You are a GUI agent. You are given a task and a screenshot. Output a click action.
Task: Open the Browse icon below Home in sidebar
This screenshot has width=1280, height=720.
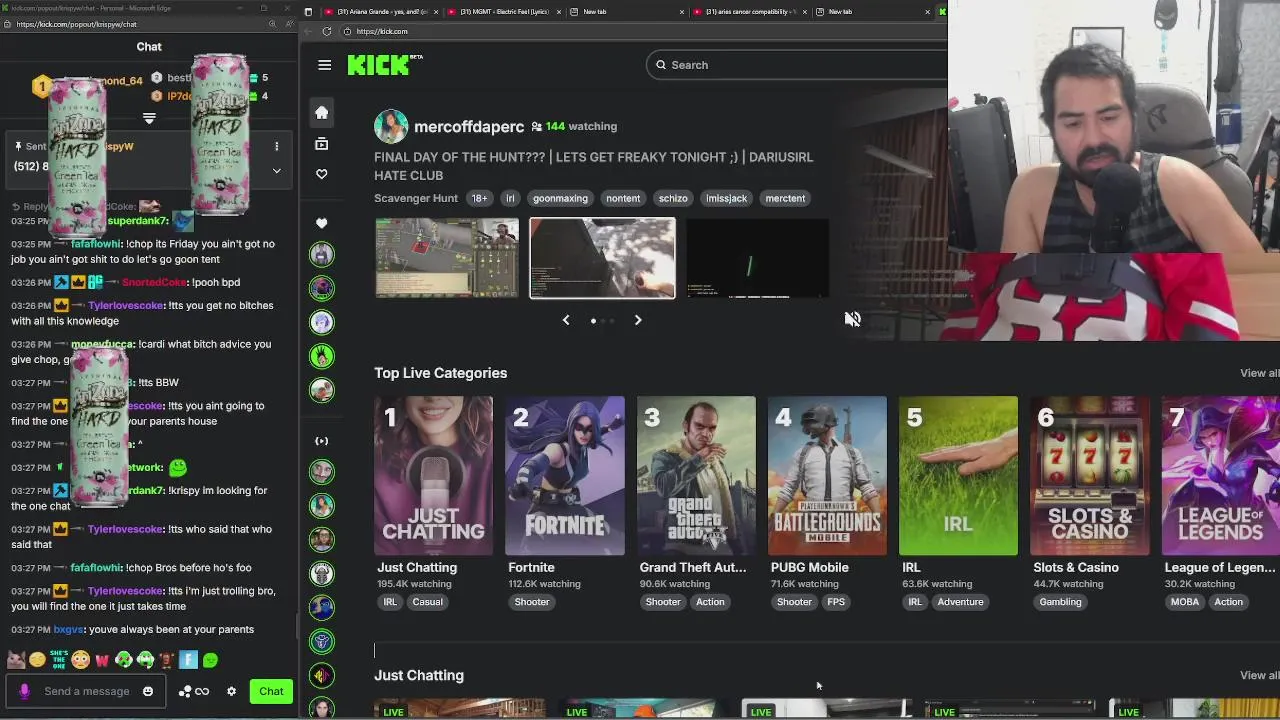pos(321,144)
